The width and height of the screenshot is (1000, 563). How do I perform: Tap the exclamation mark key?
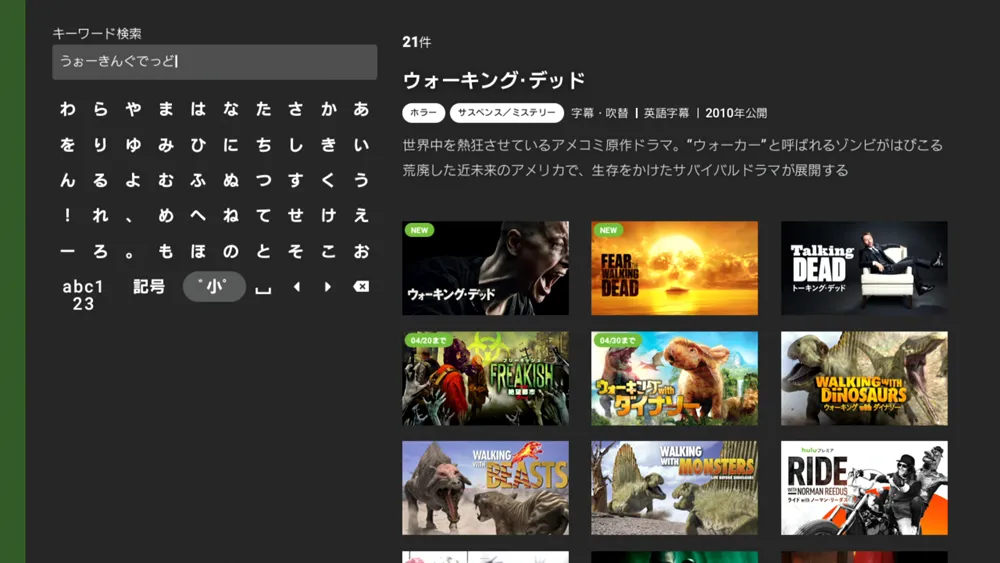[x=68, y=216]
